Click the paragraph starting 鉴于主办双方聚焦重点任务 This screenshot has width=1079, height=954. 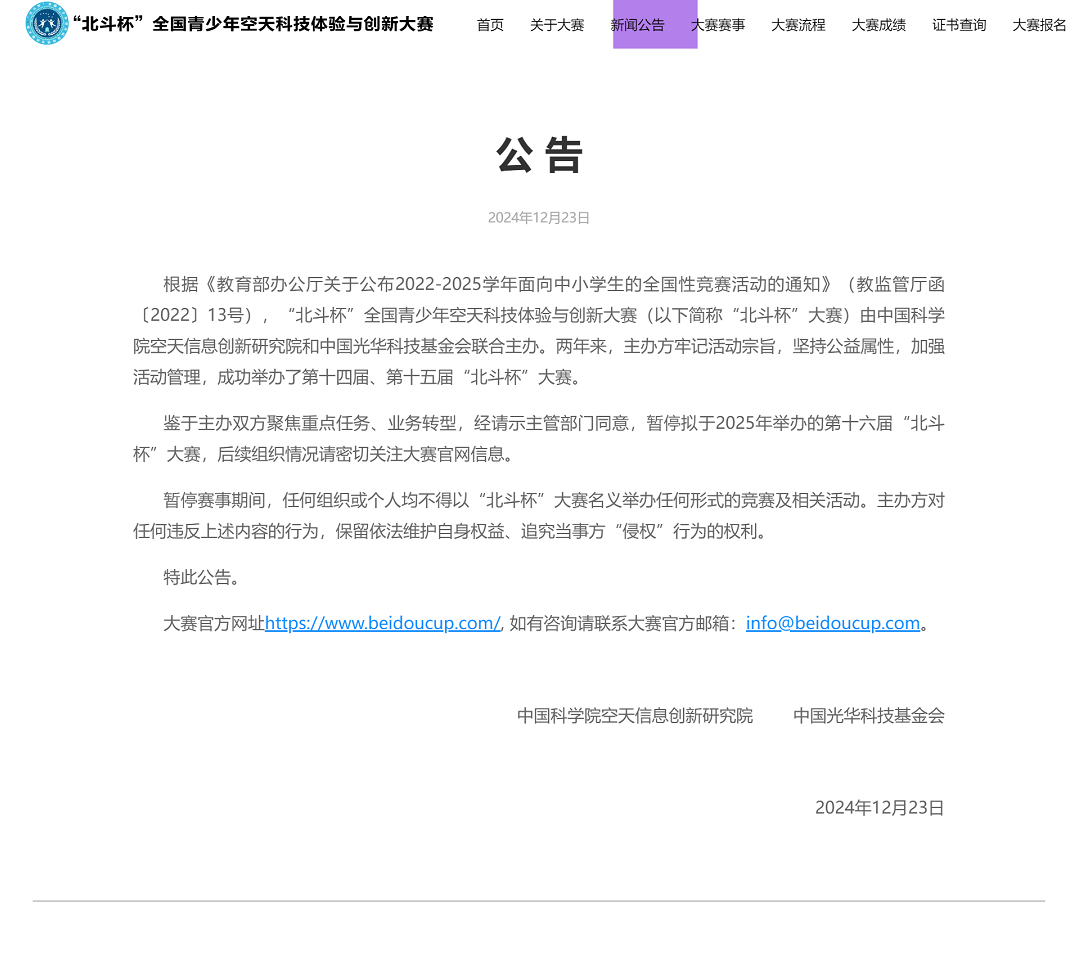click(x=539, y=438)
